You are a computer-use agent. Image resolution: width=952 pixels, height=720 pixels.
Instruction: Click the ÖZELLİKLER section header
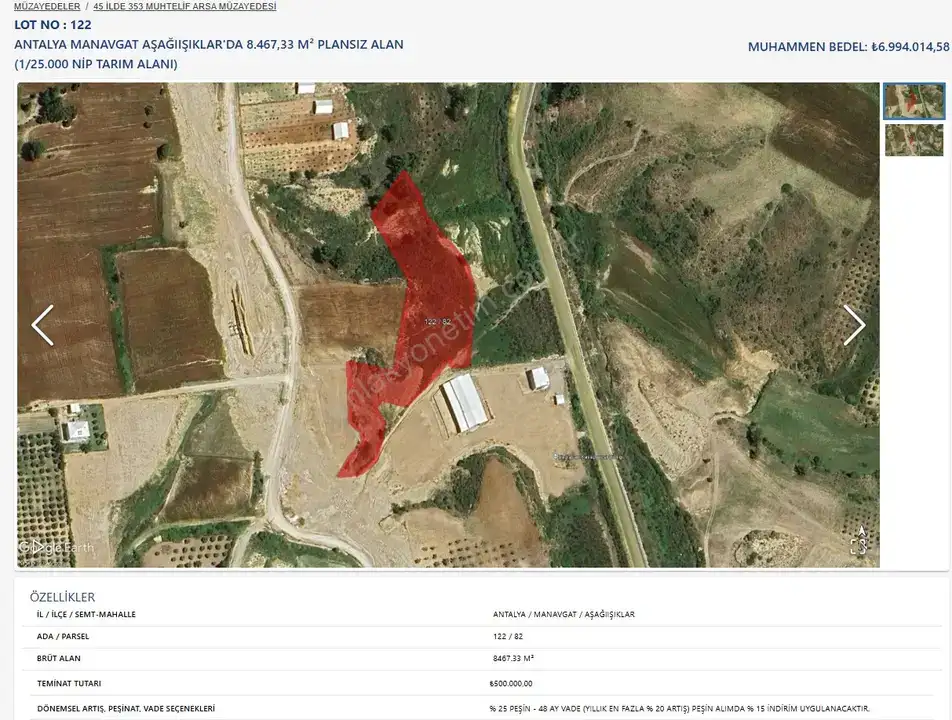64,597
